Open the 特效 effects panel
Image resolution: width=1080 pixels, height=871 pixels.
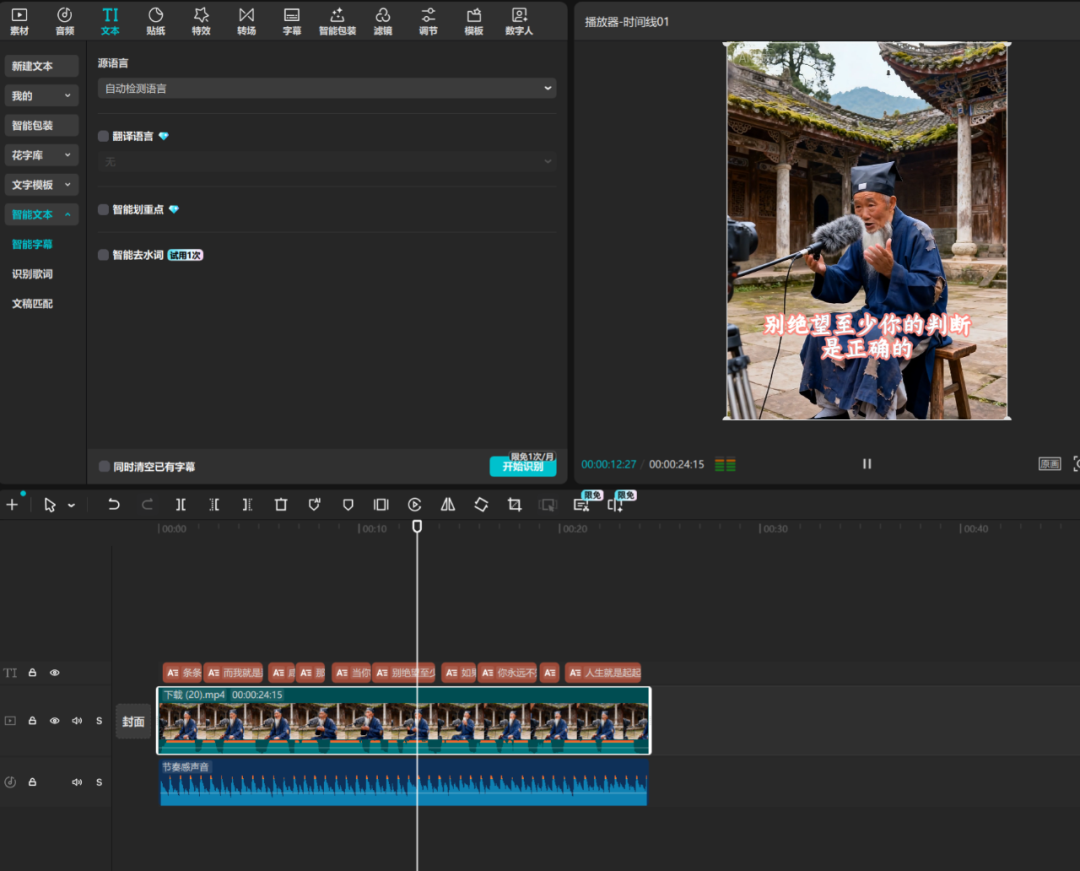(201, 21)
